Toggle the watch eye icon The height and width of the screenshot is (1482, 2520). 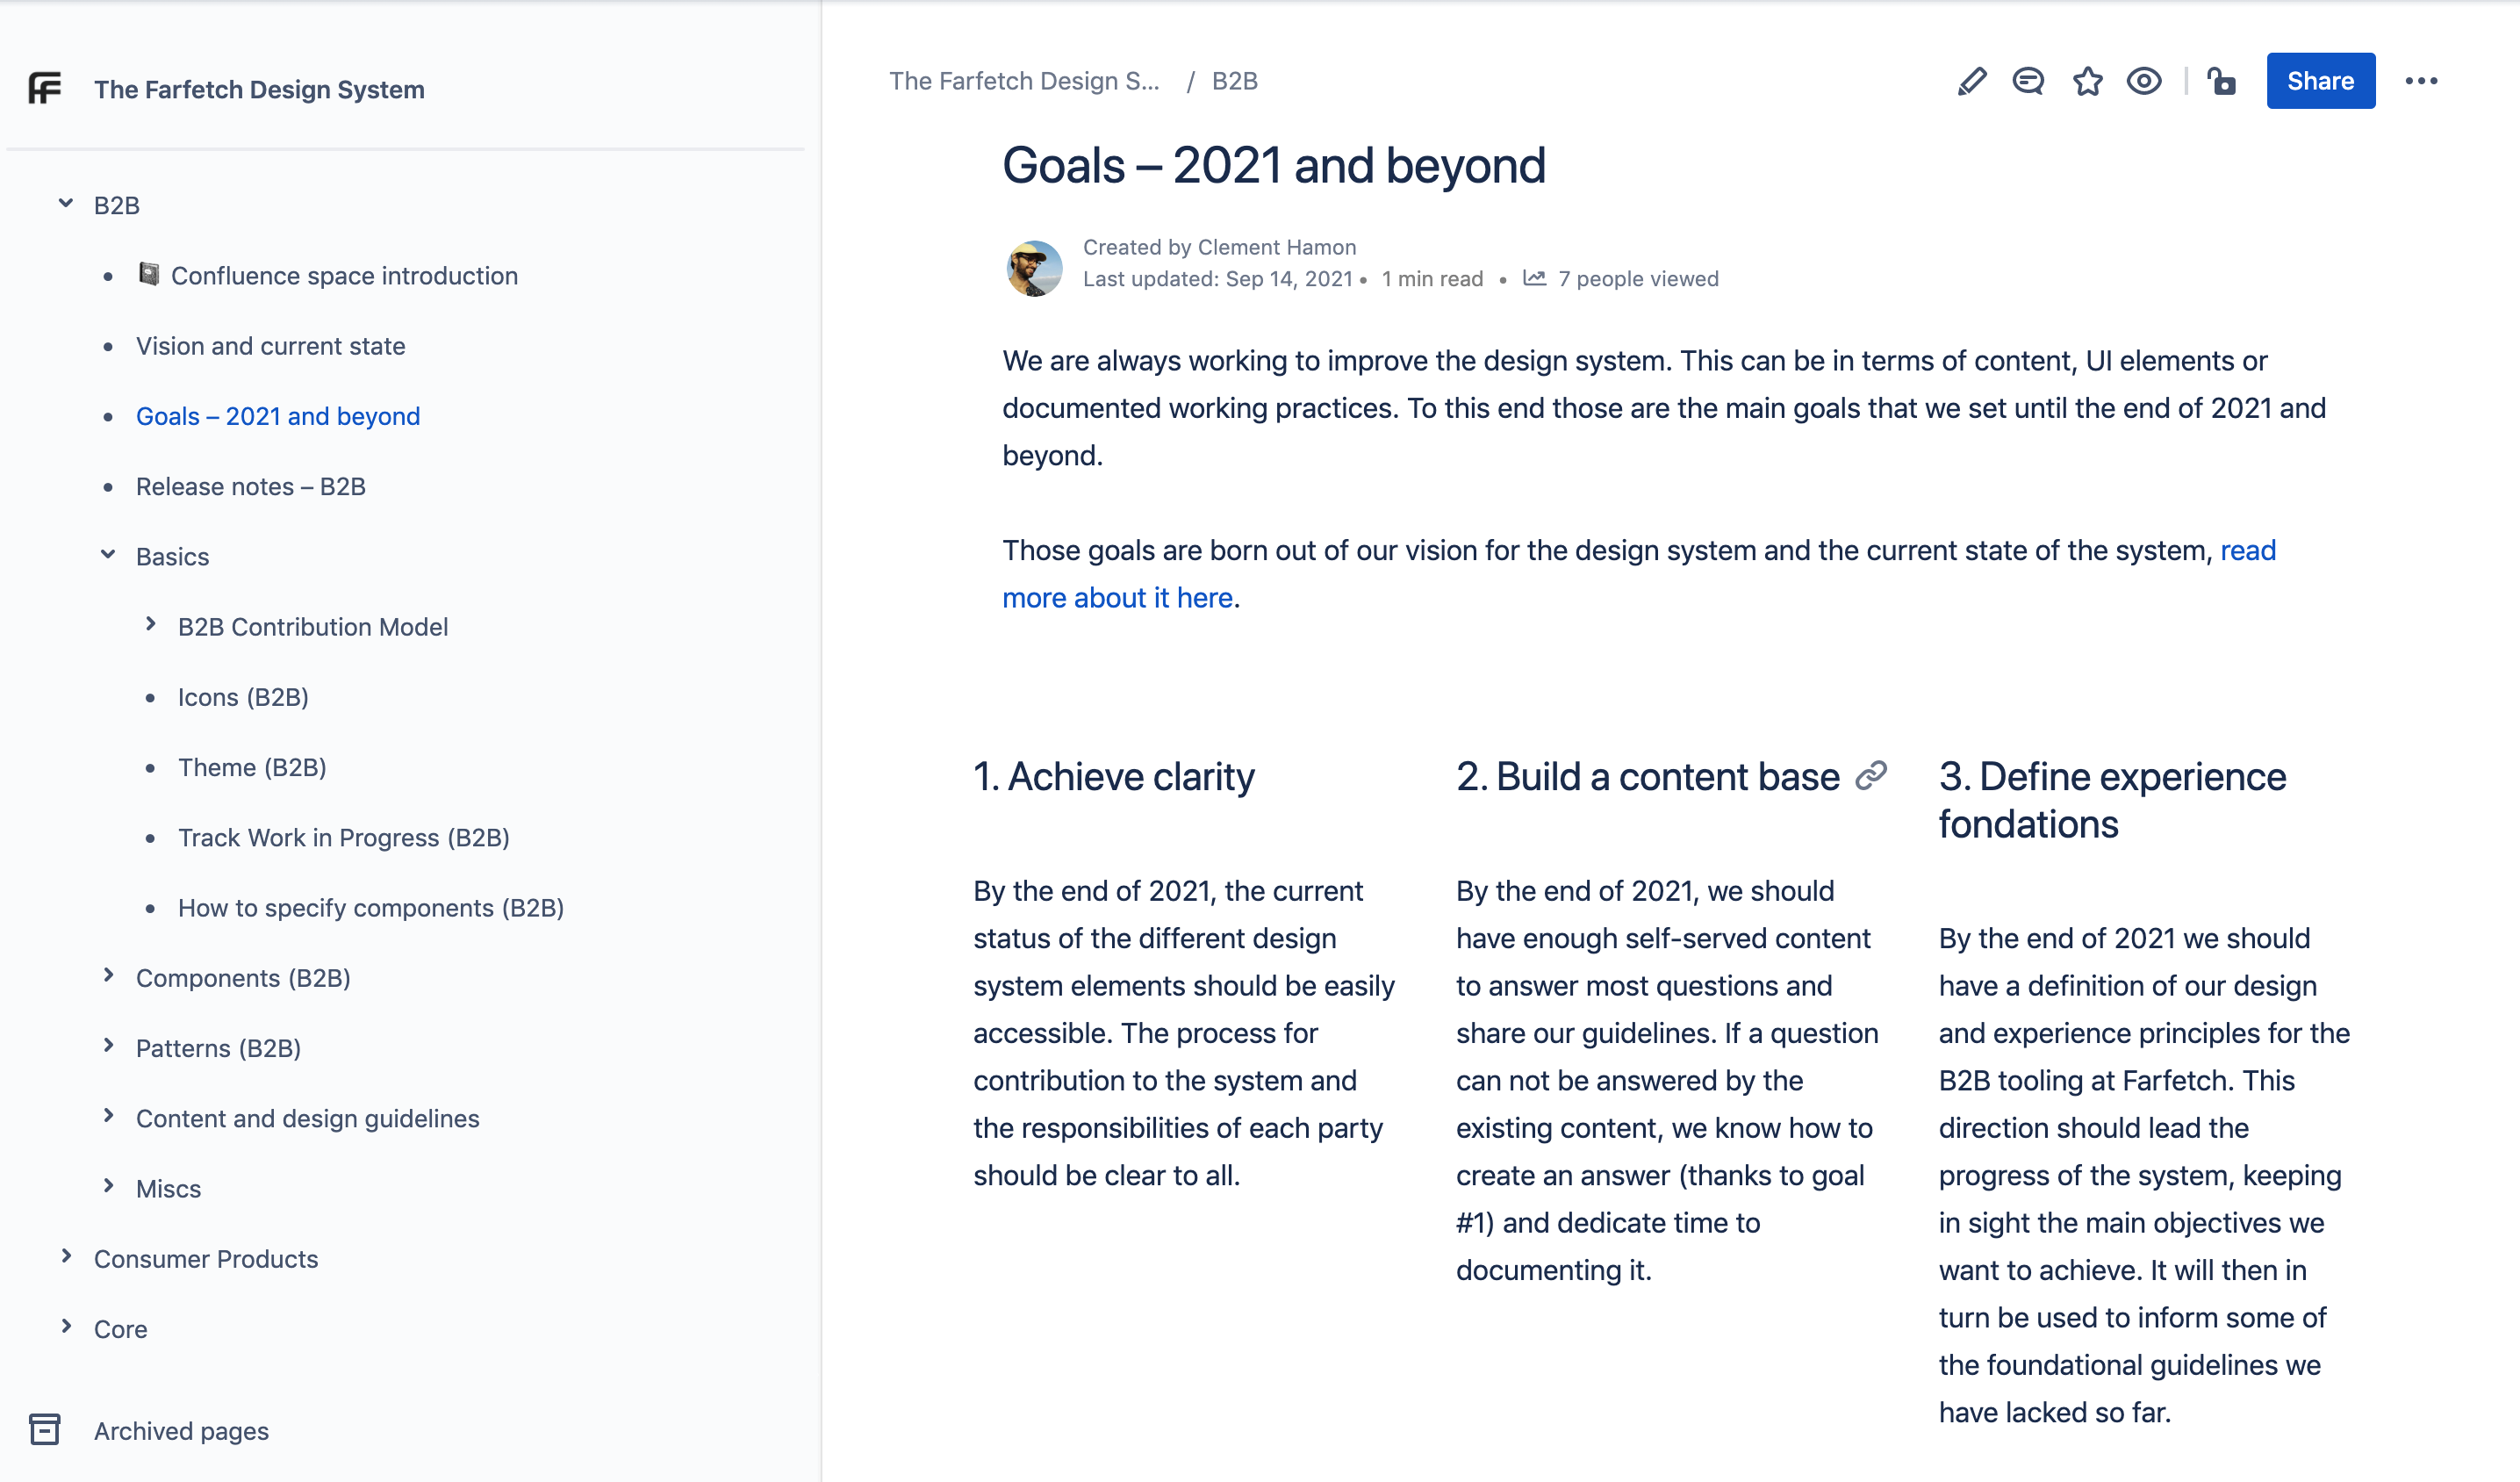click(2144, 81)
